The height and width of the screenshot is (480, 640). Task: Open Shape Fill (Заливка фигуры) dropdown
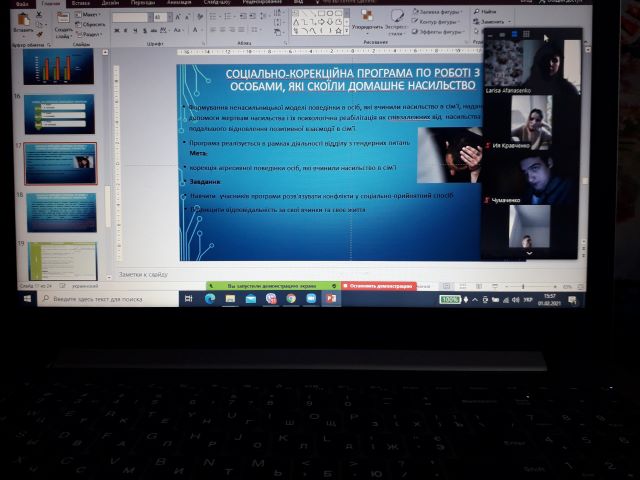pos(437,12)
